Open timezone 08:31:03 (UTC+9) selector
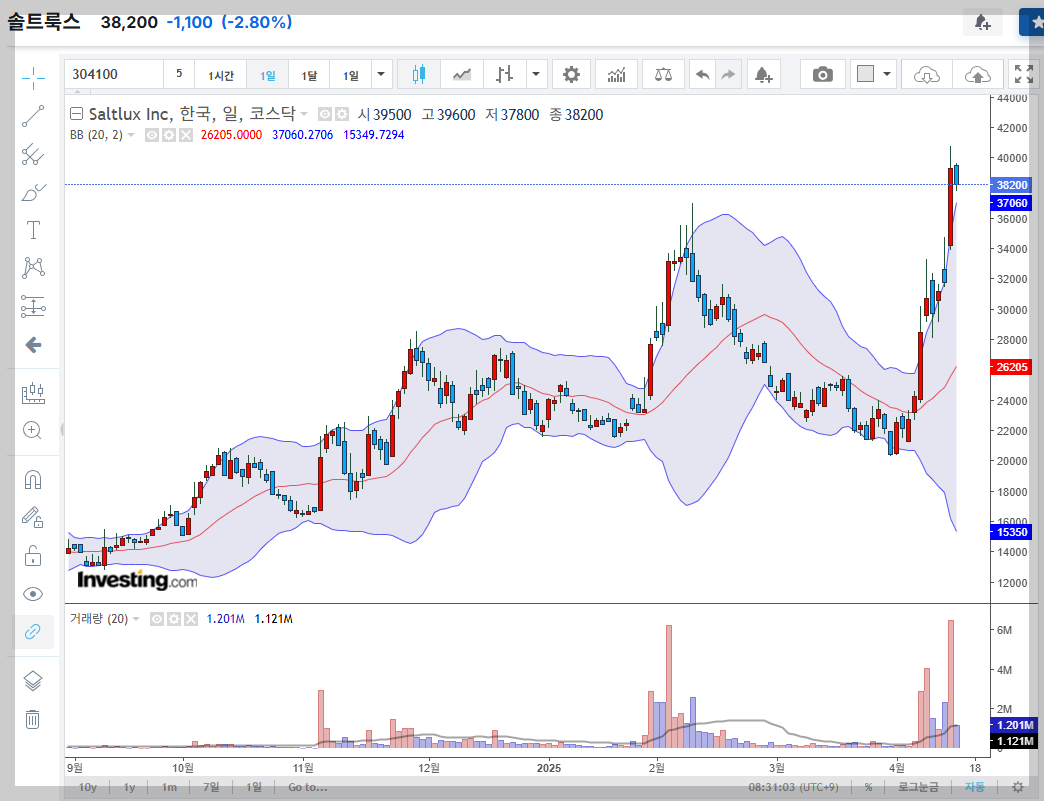The height and width of the screenshot is (801, 1044). (794, 787)
